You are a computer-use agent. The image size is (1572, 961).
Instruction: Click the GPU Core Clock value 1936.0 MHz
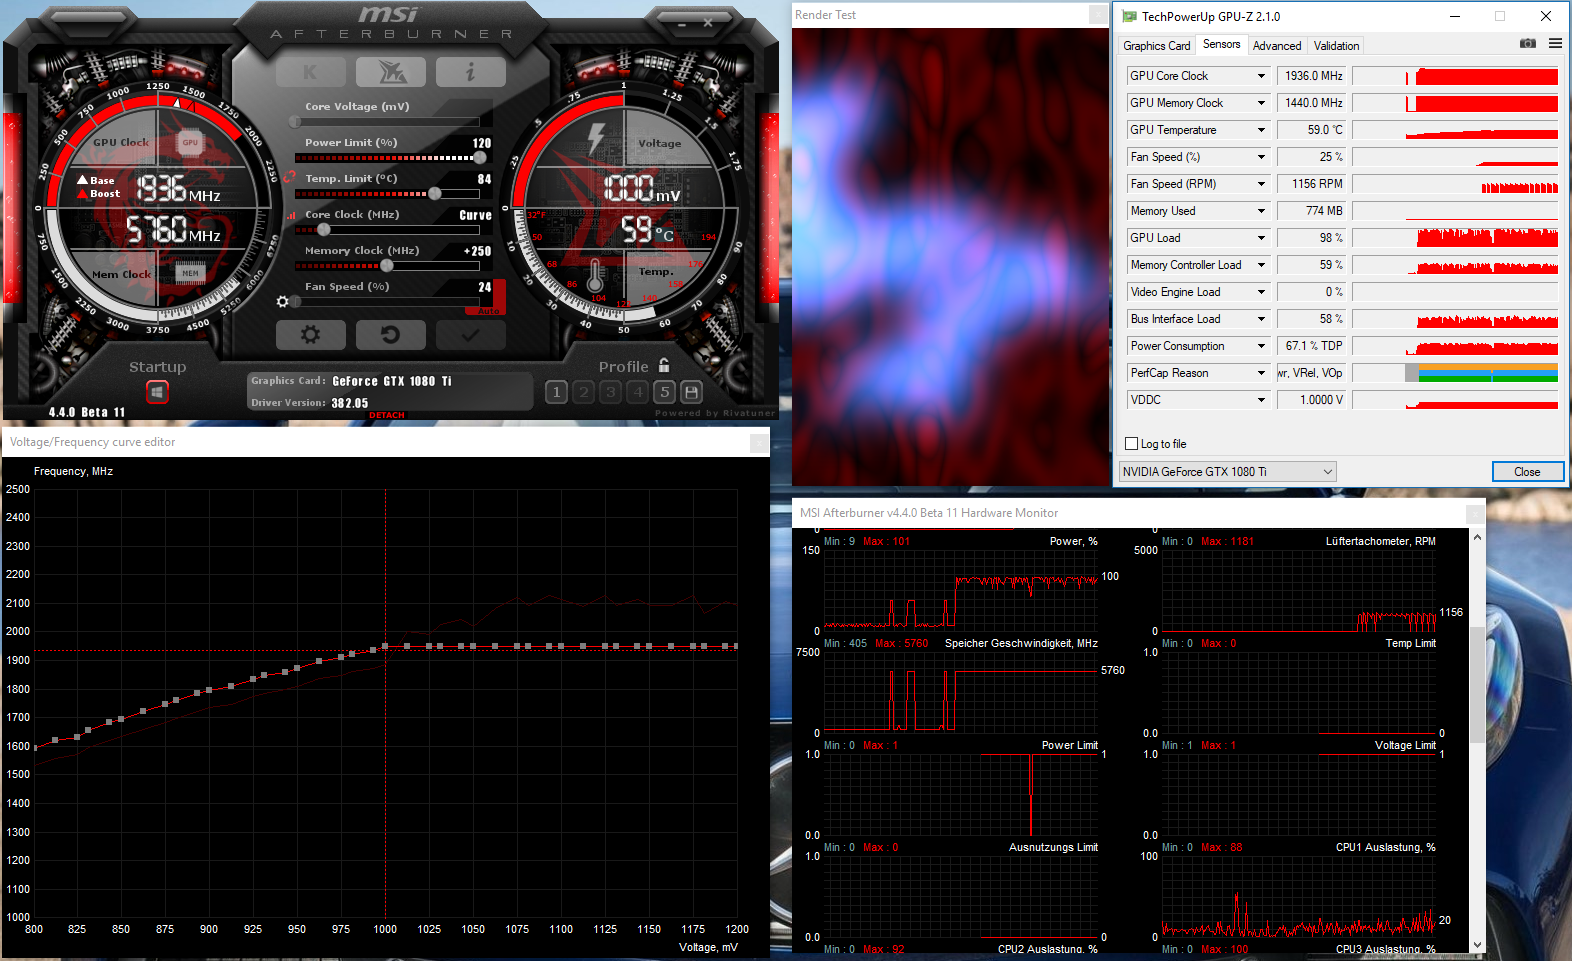[x=1312, y=76]
